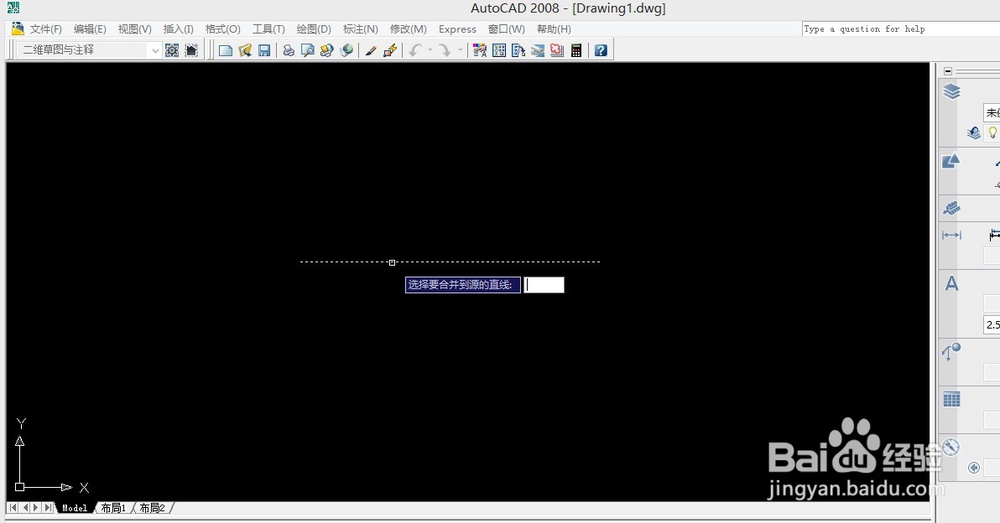Click the Undo arrow
This screenshot has height=523, width=1000.
[x=415, y=50]
